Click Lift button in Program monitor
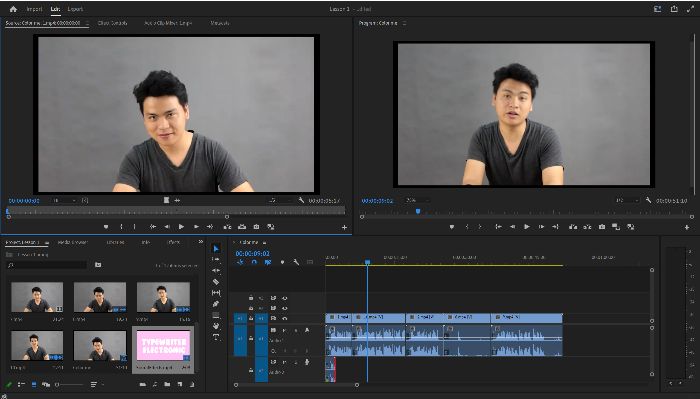Screen dimensions: 700x399 pyautogui.click(x=573, y=227)
